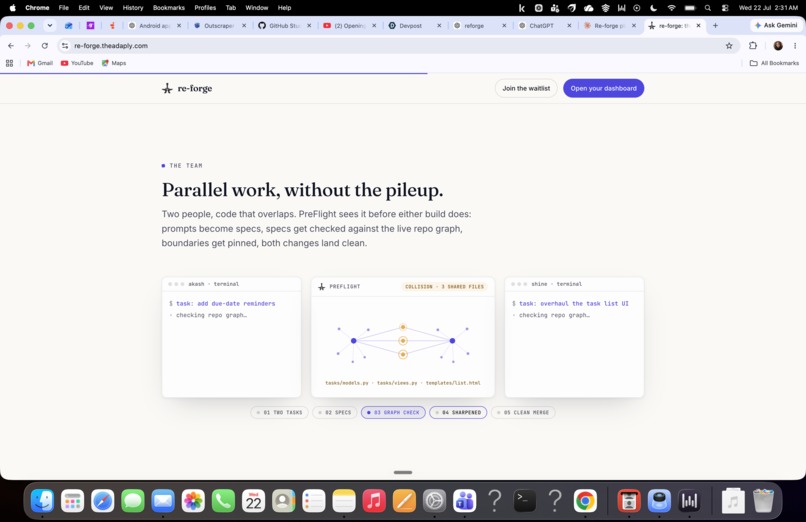The image size is (806, 522).
Task: Click the top orange shared-file node in graph
Action: point(403,327)
